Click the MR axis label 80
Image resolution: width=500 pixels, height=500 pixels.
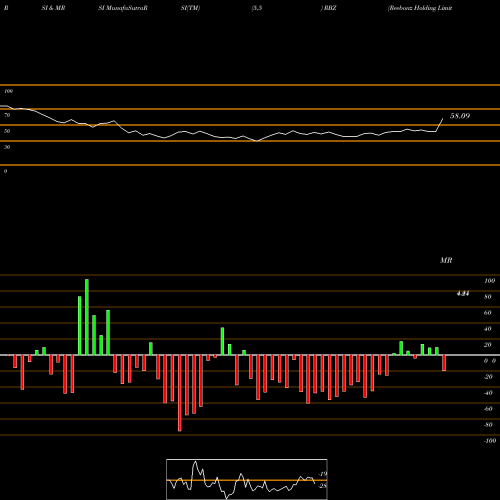(488, 297)
